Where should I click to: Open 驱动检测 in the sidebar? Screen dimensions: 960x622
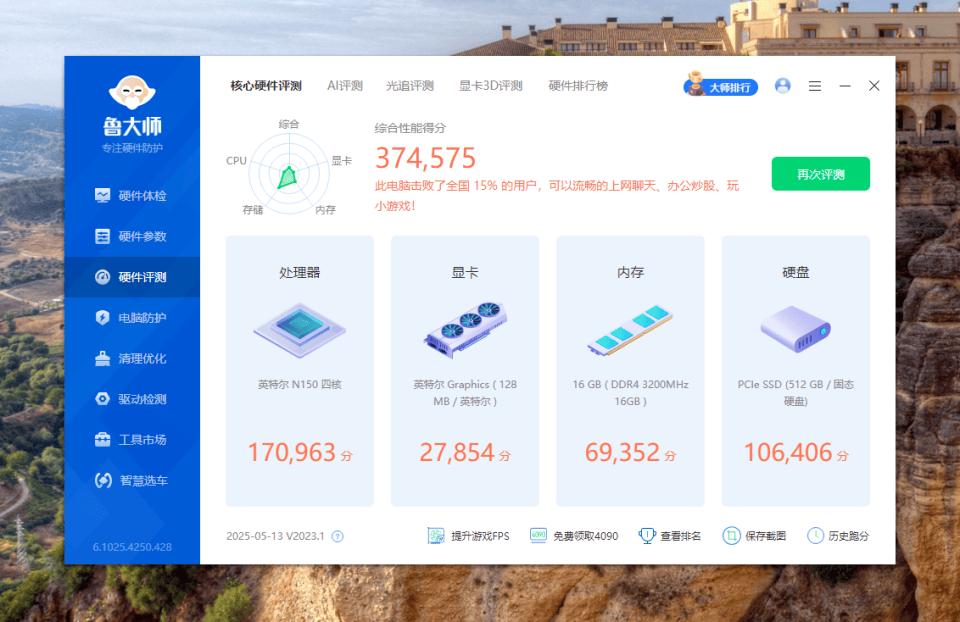[132, 399]
